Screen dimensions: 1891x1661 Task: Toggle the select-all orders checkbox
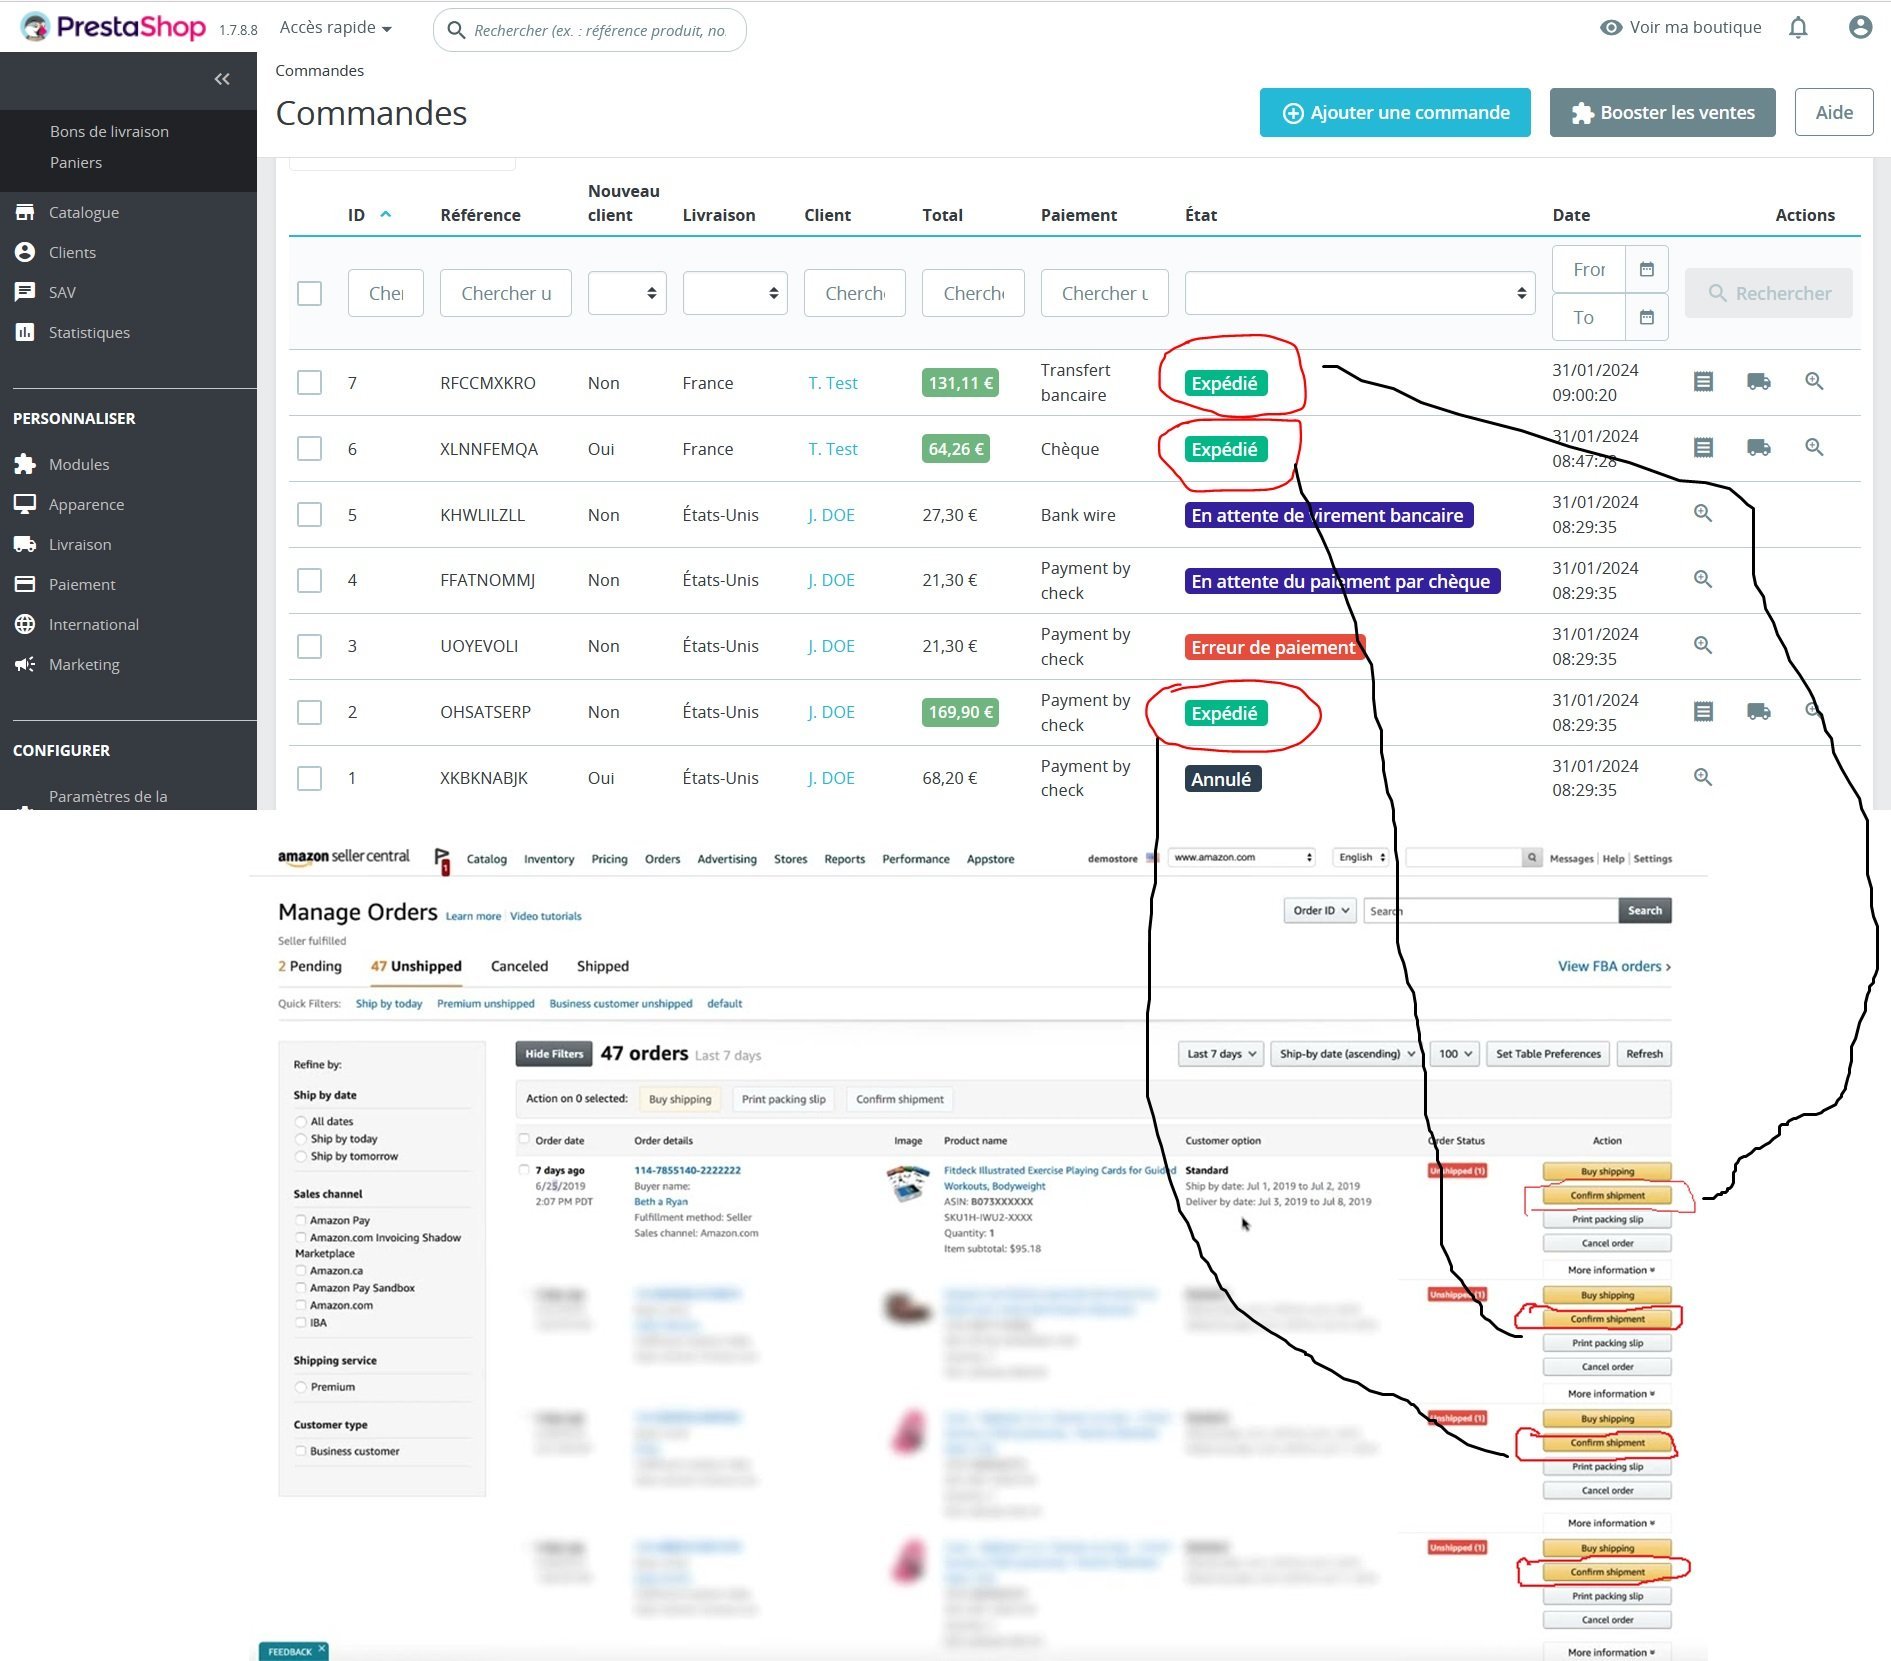click(x=310, y=293)
